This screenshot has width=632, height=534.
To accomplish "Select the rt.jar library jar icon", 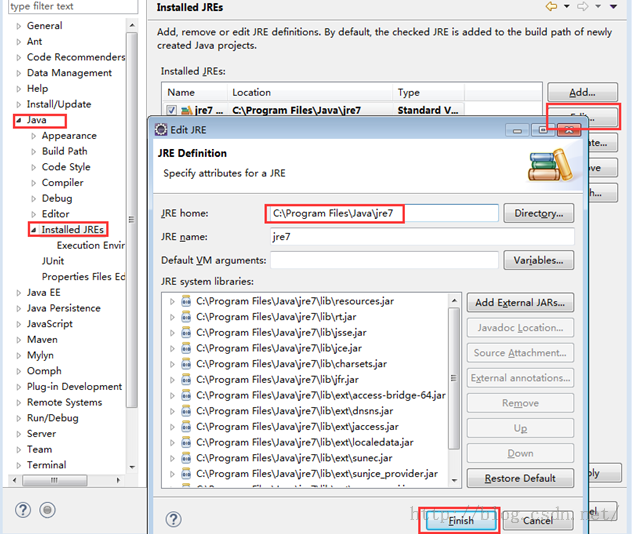I will point(187,317).
